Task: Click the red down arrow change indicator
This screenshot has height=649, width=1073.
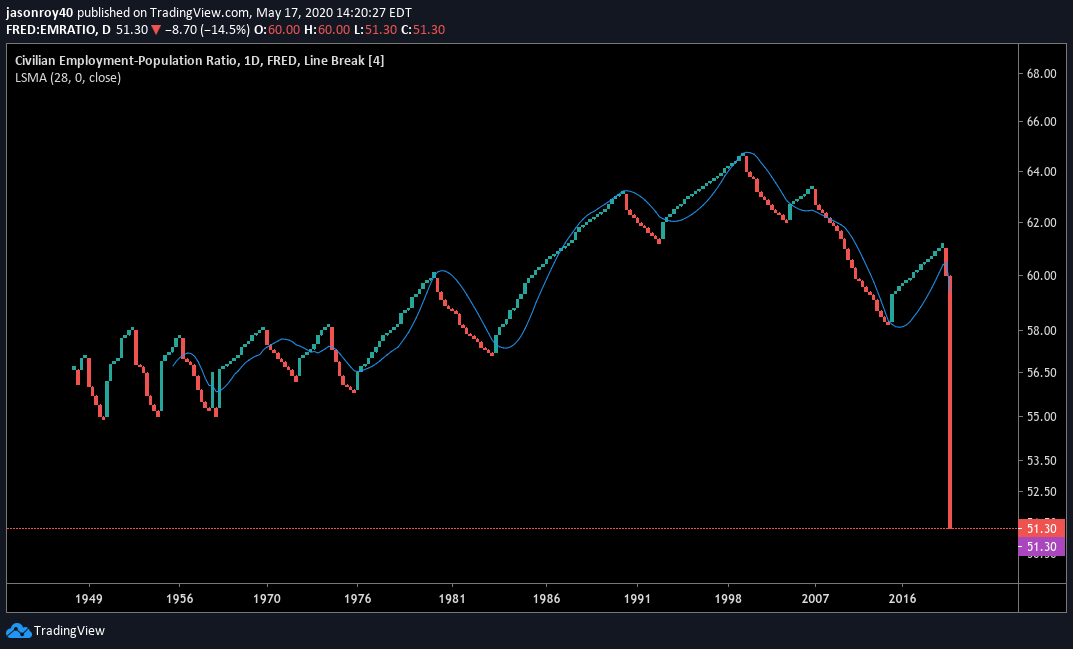Action: click(157, 29)
